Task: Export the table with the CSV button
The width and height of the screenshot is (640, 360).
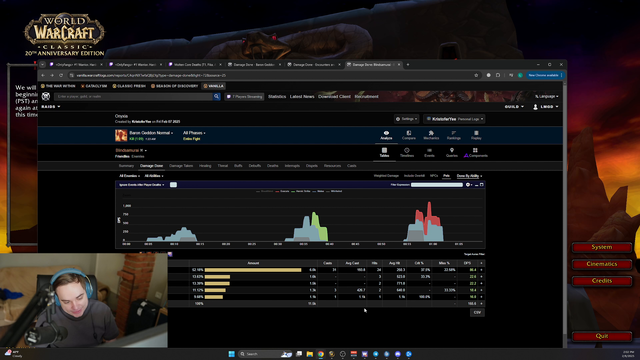Action: tap(477, 313)
